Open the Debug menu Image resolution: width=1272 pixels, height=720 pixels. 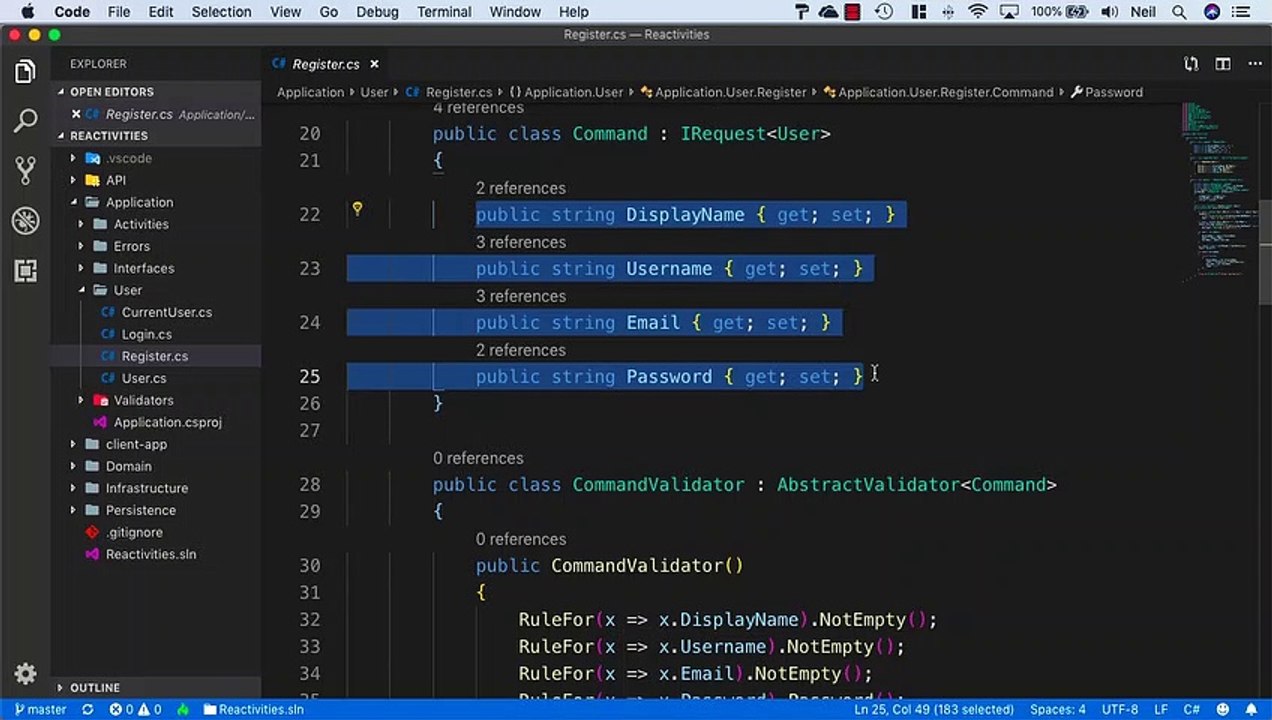point(377,12)
